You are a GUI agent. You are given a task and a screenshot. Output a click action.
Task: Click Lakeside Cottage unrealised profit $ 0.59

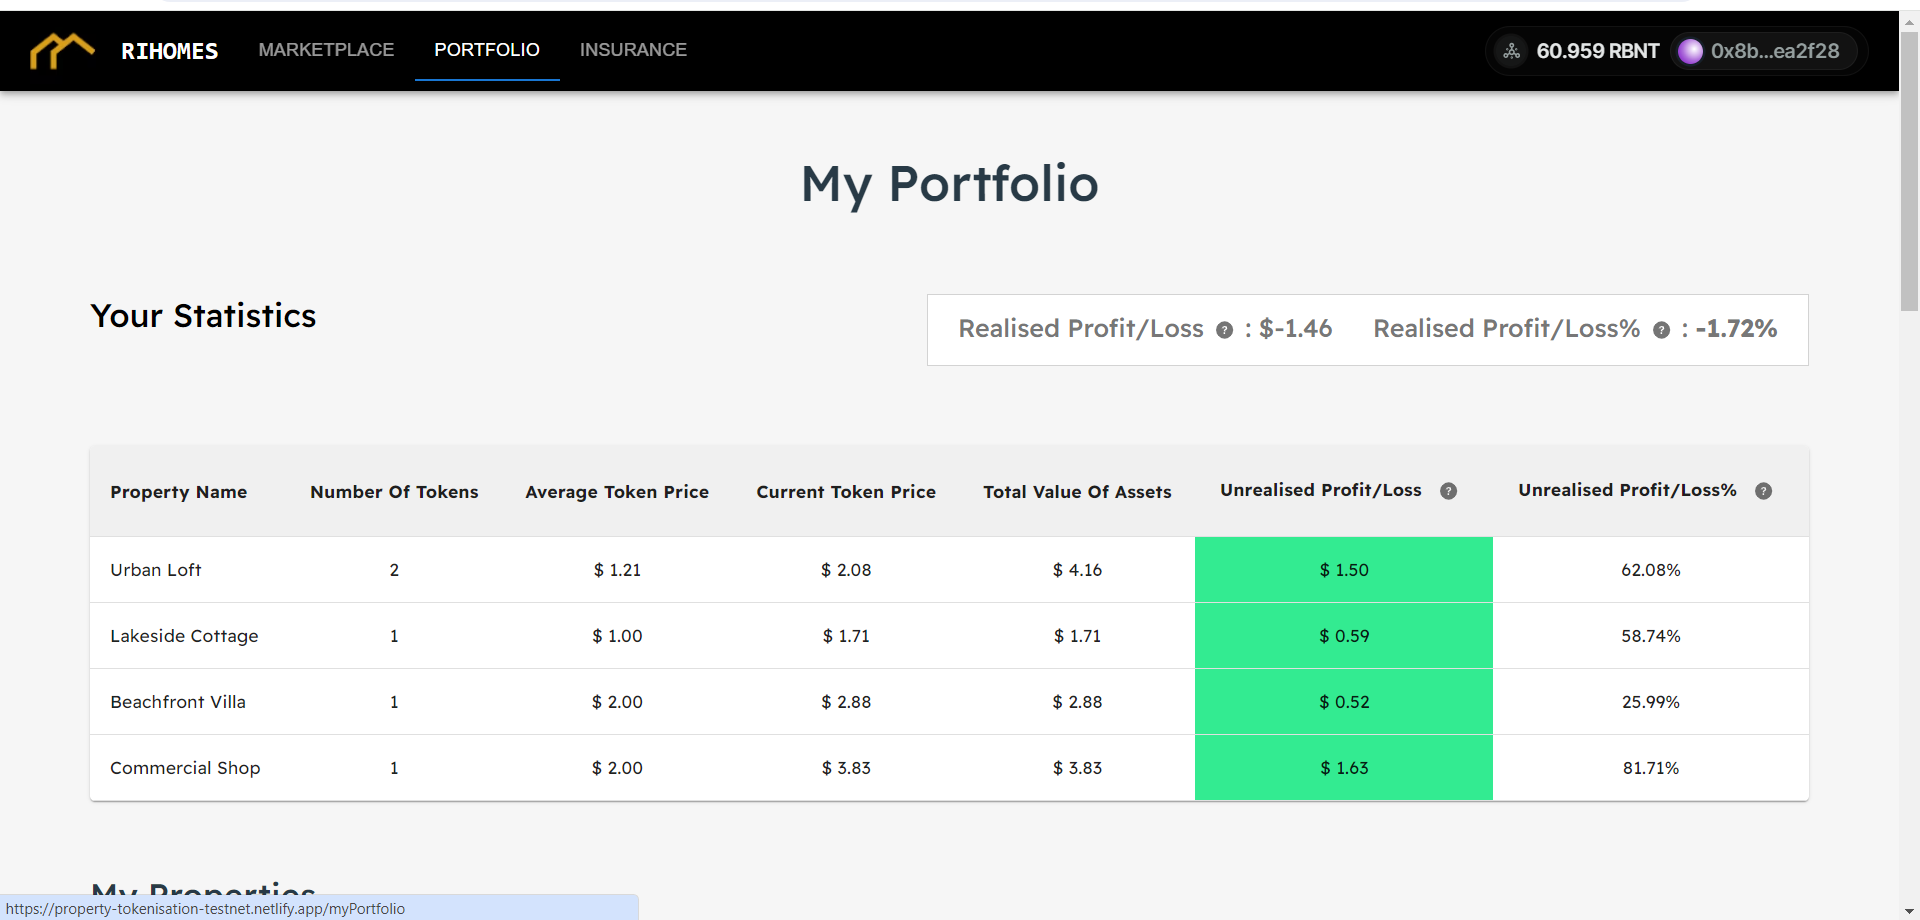[1344, 636]
